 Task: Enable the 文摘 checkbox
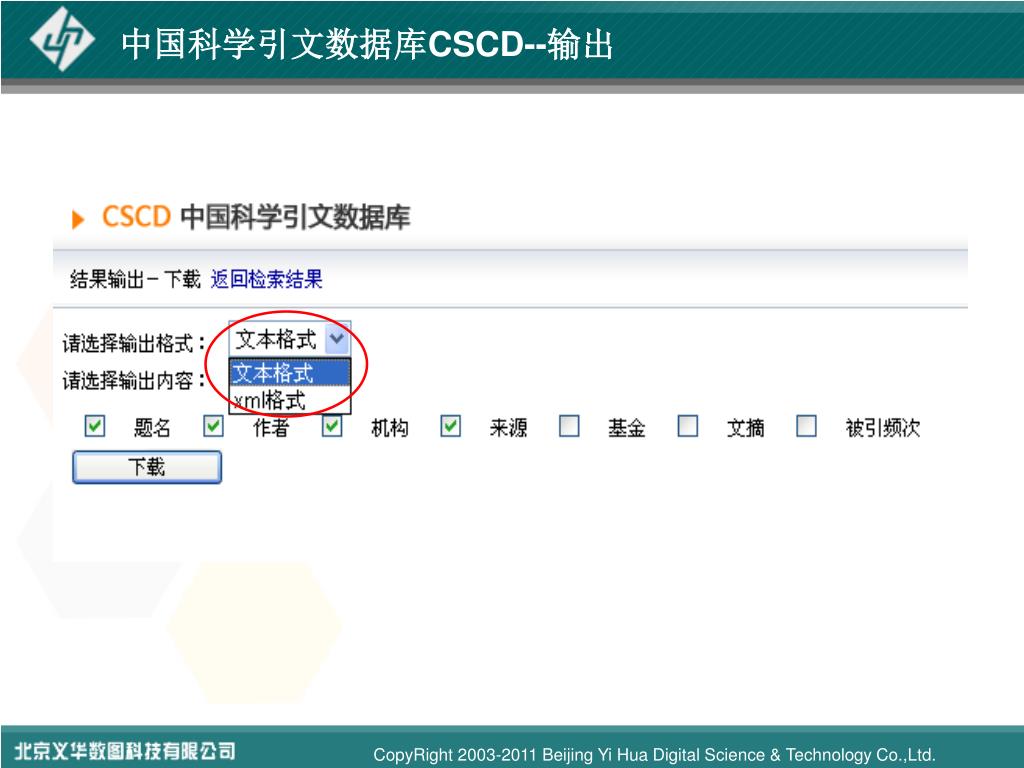point(688,426)
